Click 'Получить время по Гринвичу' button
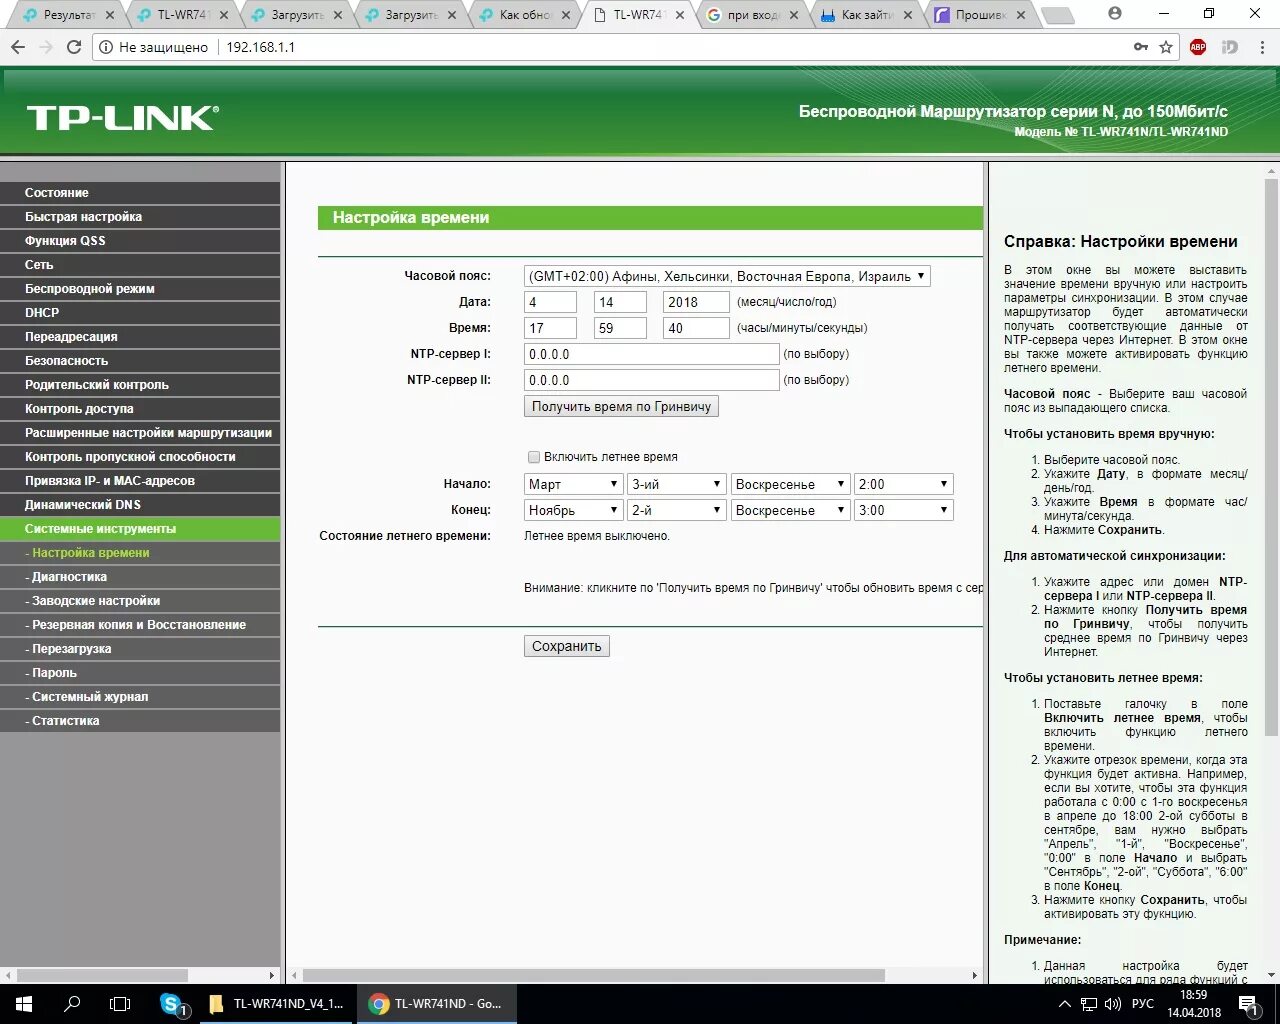Screen dimensions: 1280x1024 pyautogui.click(x=621, y=407)
